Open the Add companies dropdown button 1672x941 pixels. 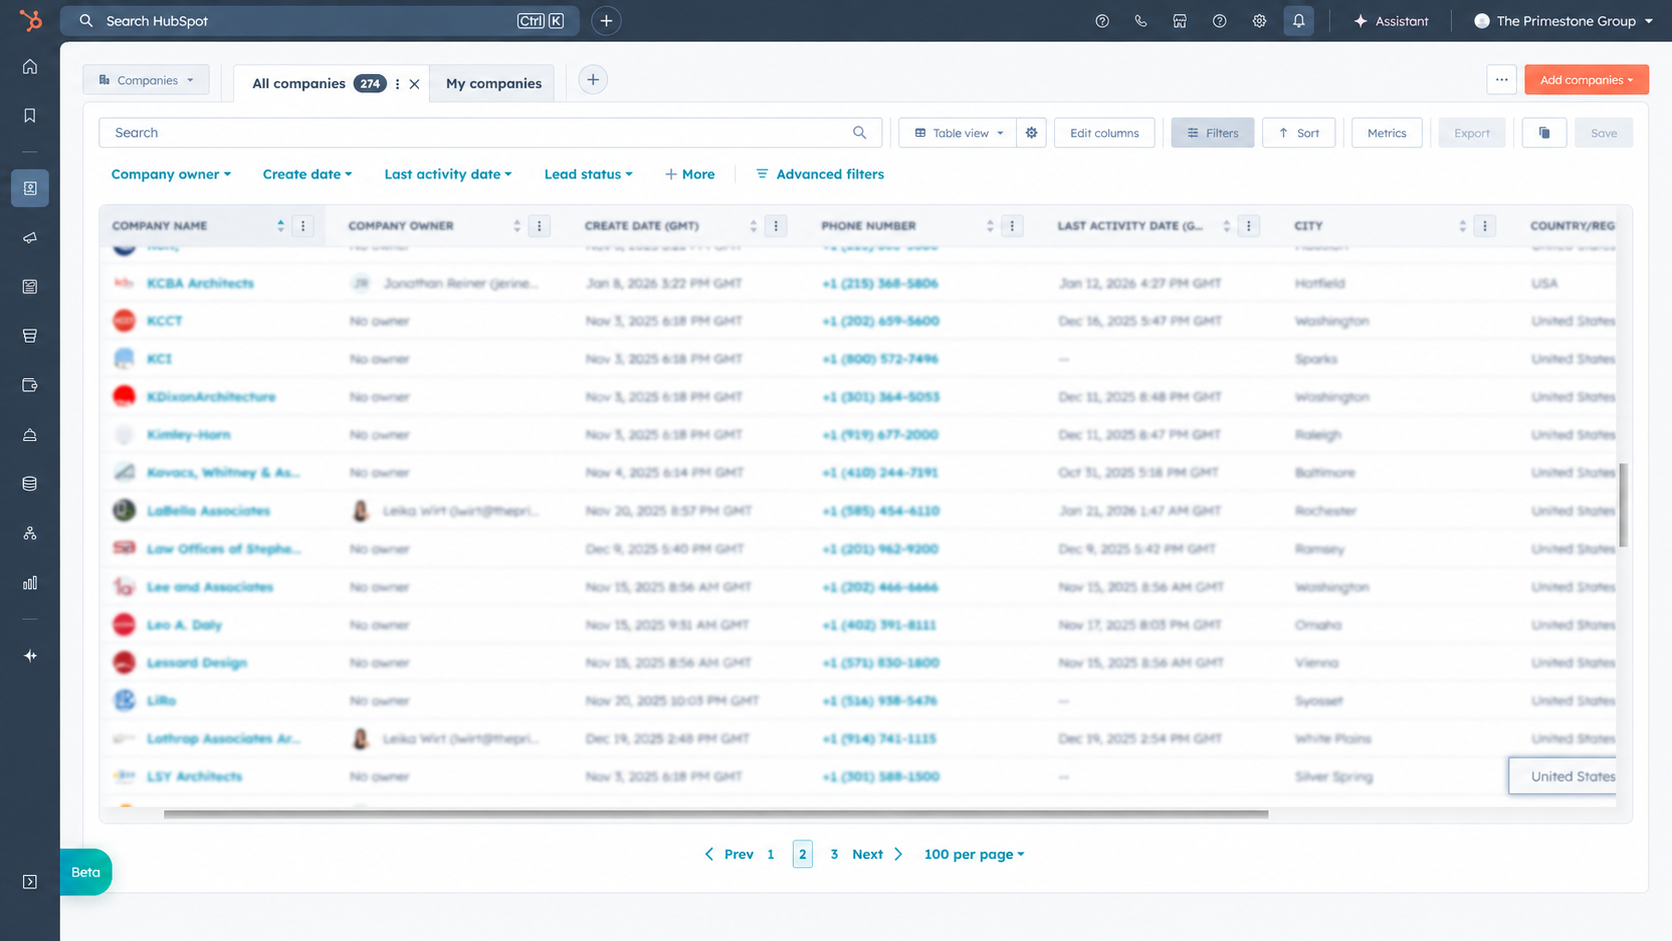[x=1586, y=80]
